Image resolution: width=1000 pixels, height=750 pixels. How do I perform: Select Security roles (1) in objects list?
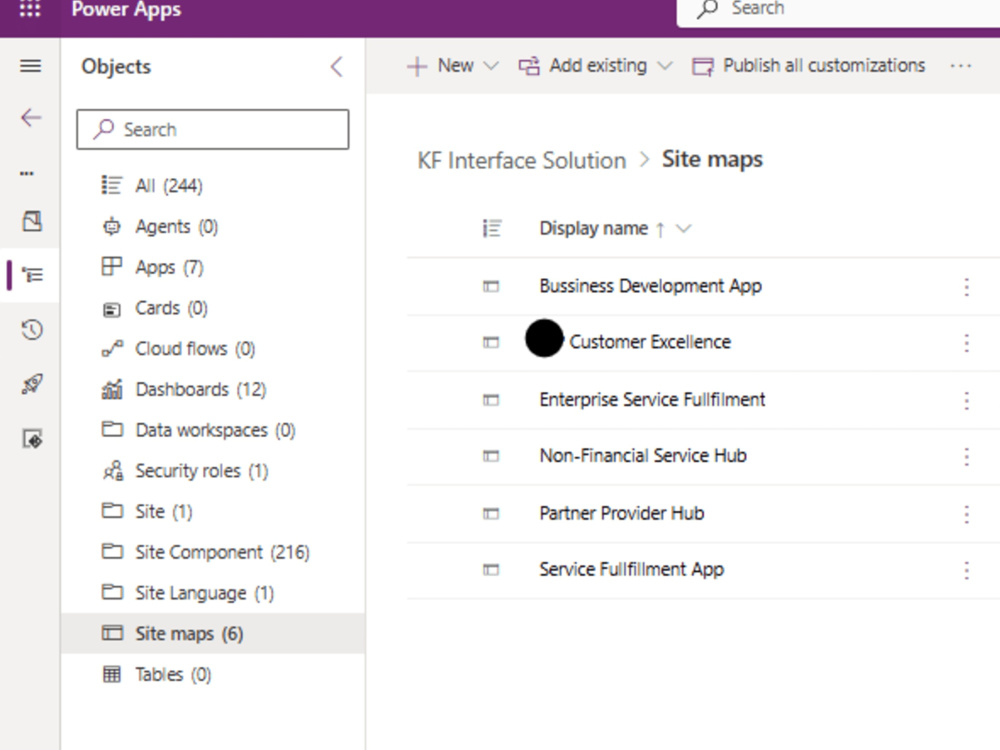point(213,471)
